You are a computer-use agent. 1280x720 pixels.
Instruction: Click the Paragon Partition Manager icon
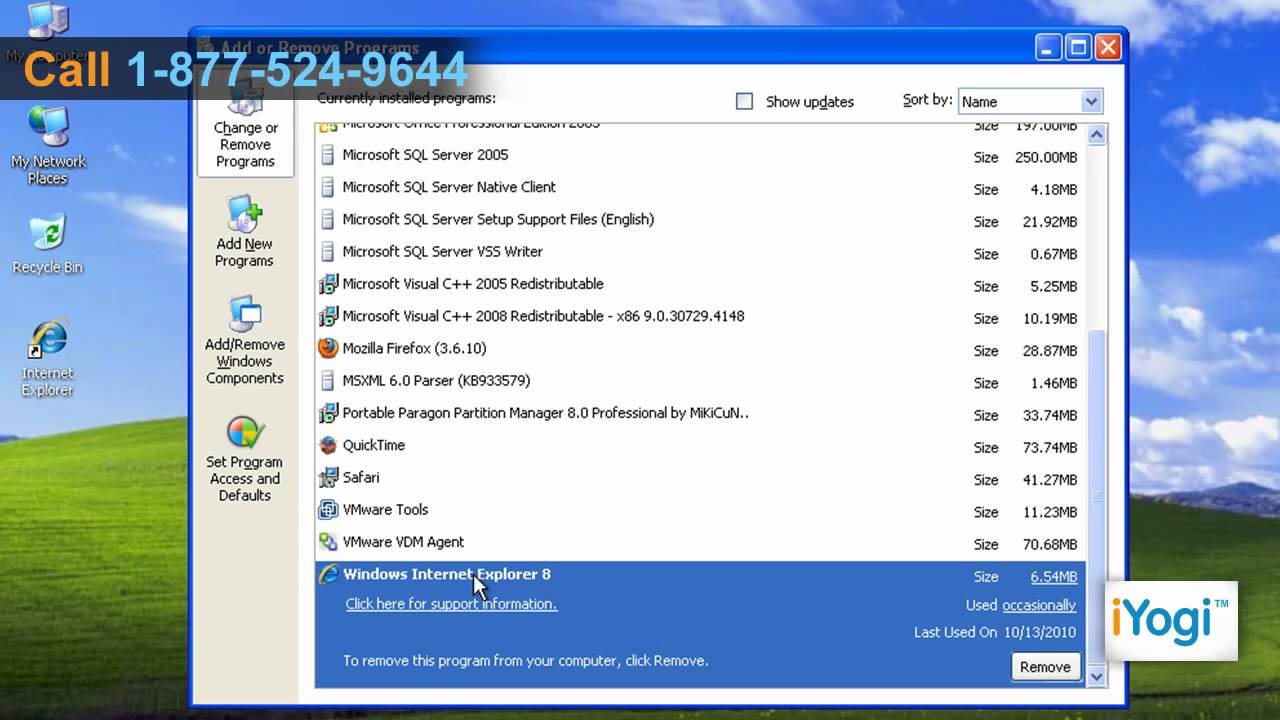click(328, 414)
